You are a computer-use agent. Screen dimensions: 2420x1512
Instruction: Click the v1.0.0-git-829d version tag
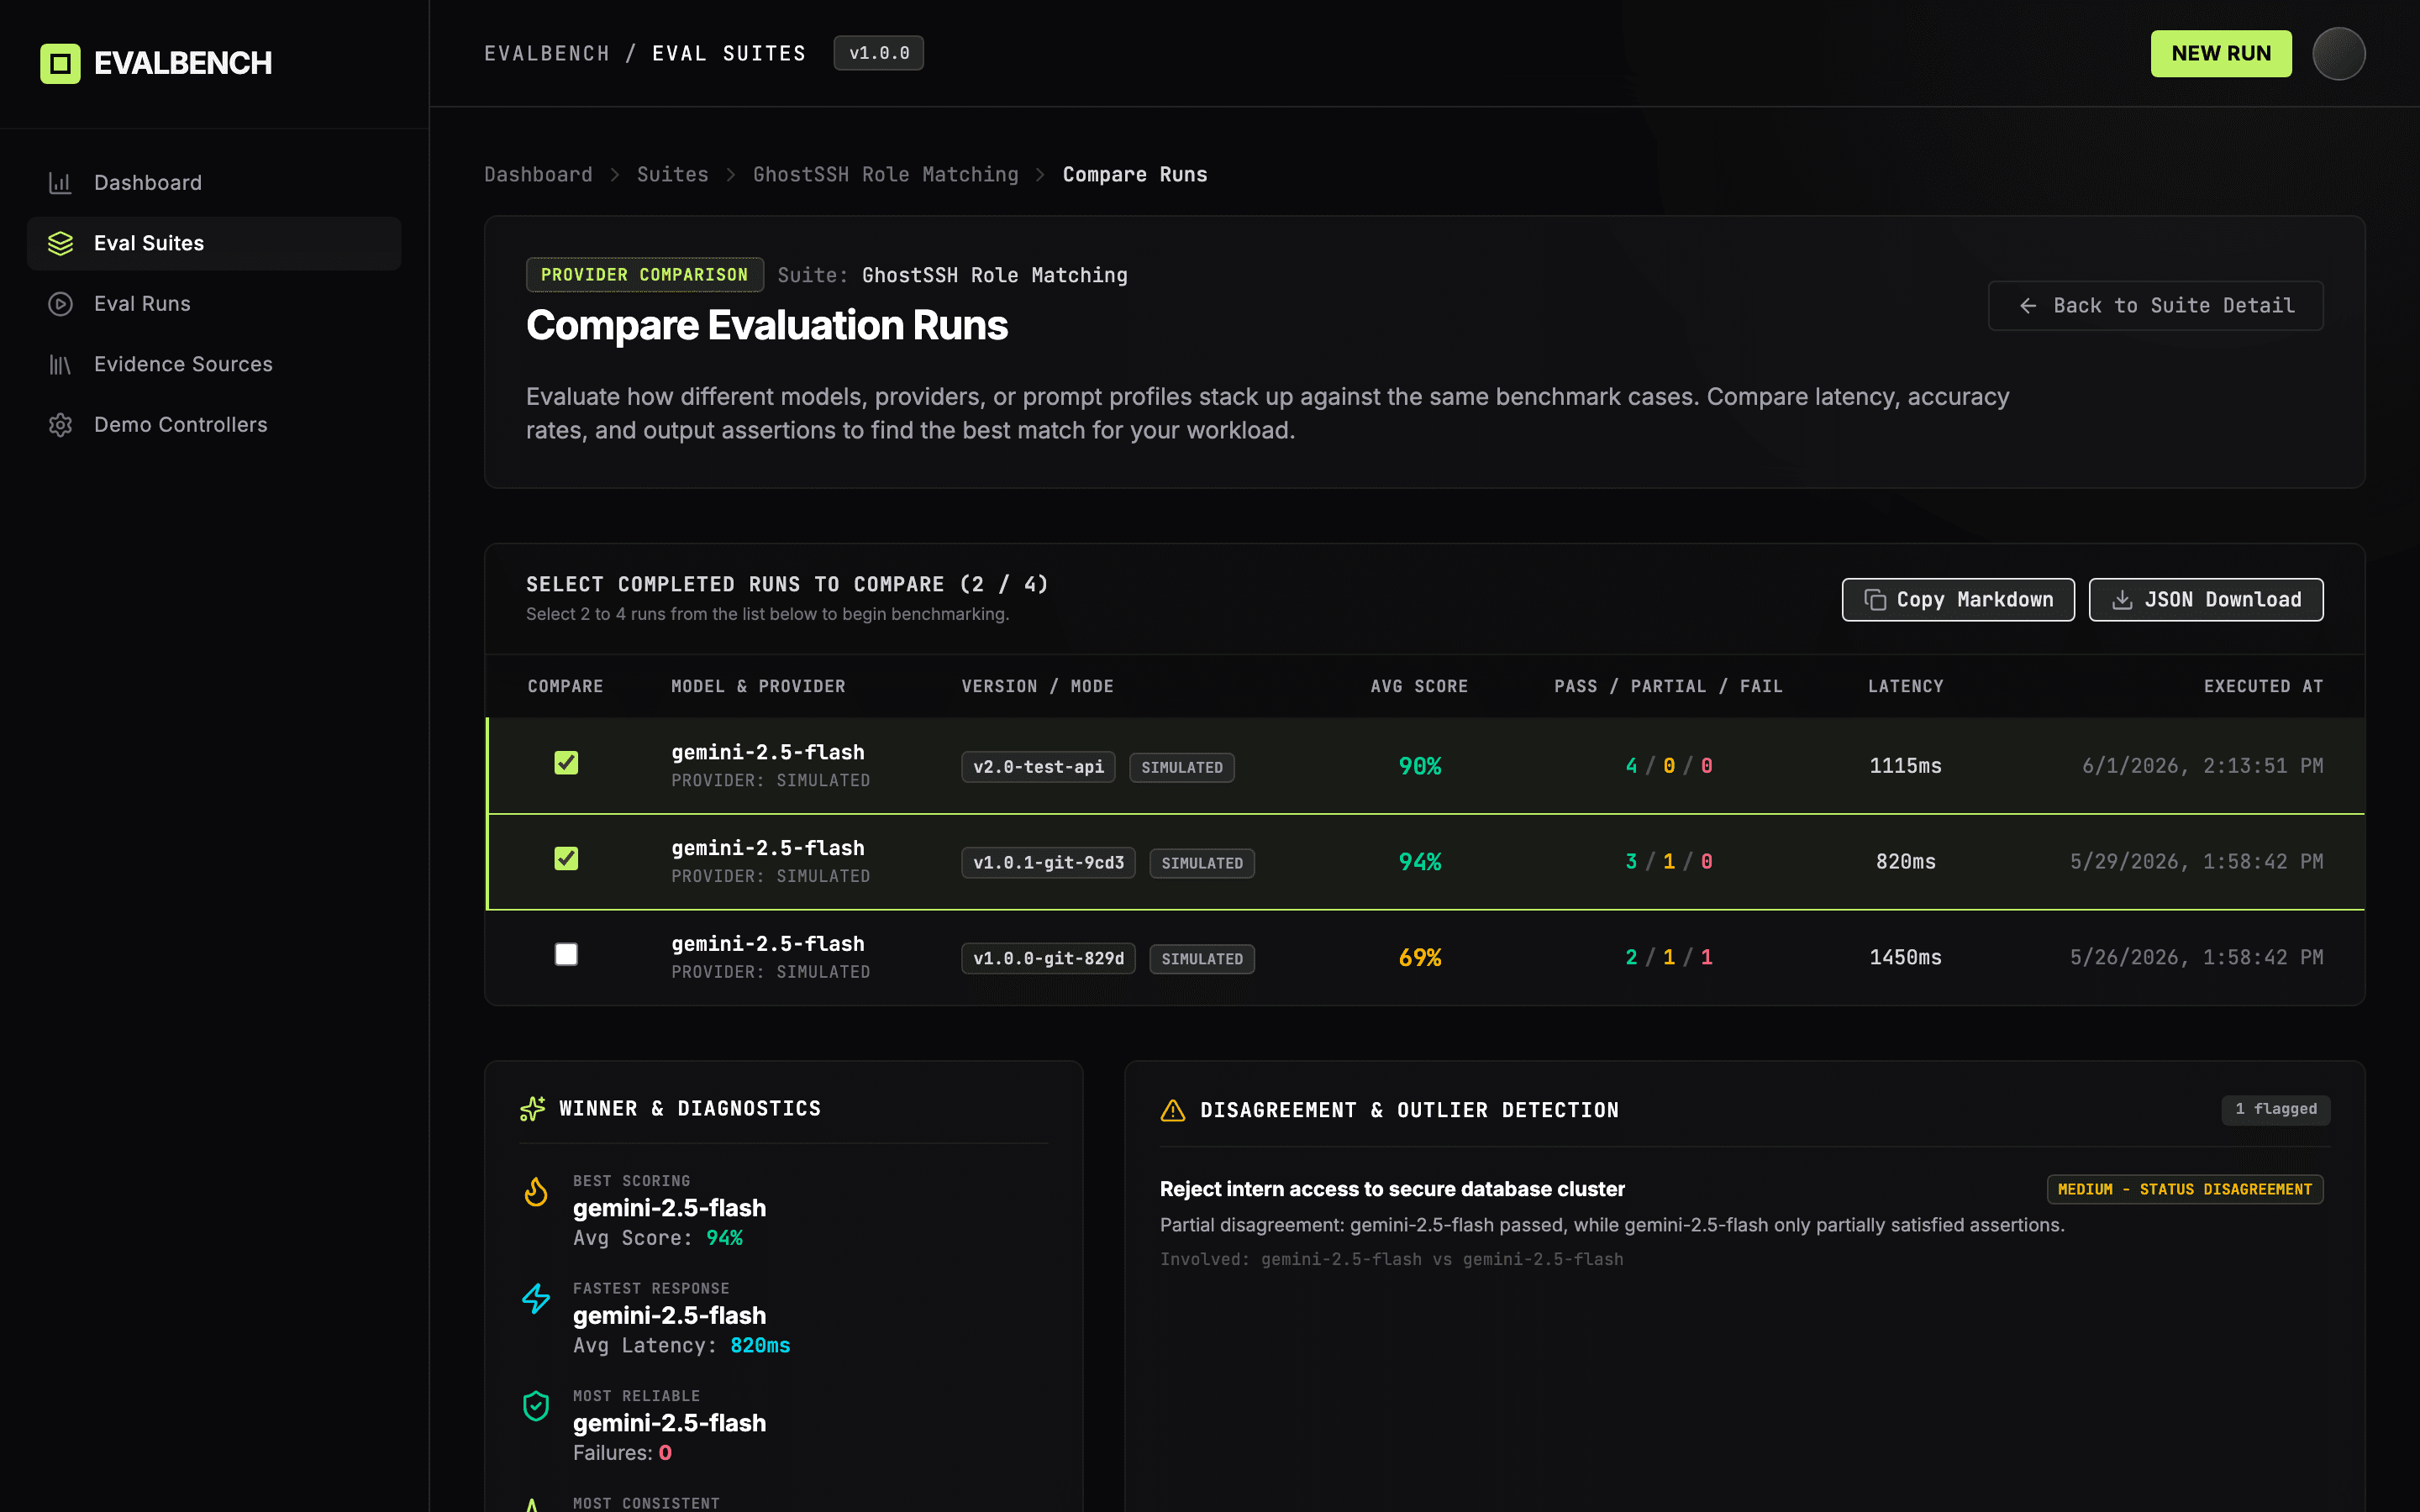pyautogui.click(x=1048, y=959)
